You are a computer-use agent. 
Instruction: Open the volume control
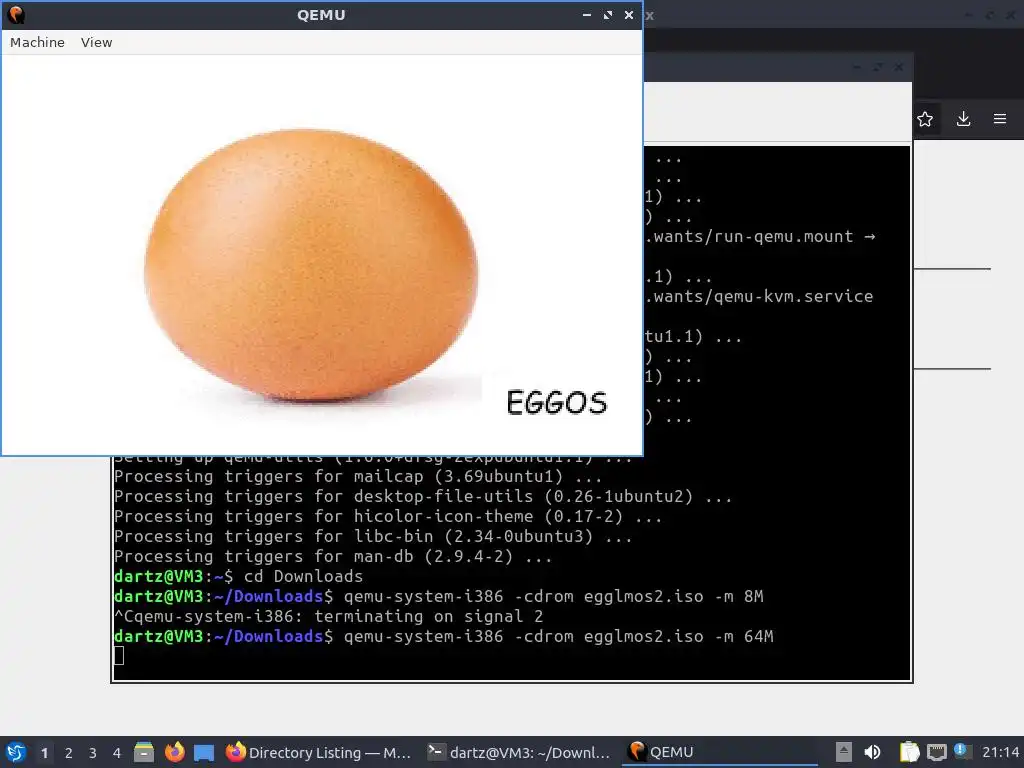pyautogui.click(x=872, y=752)
